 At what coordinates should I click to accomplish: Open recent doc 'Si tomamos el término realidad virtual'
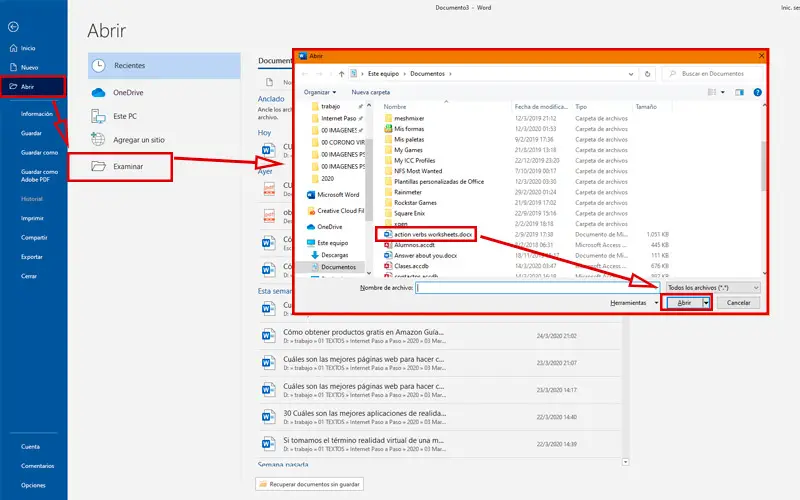click(x=440, y=444)
